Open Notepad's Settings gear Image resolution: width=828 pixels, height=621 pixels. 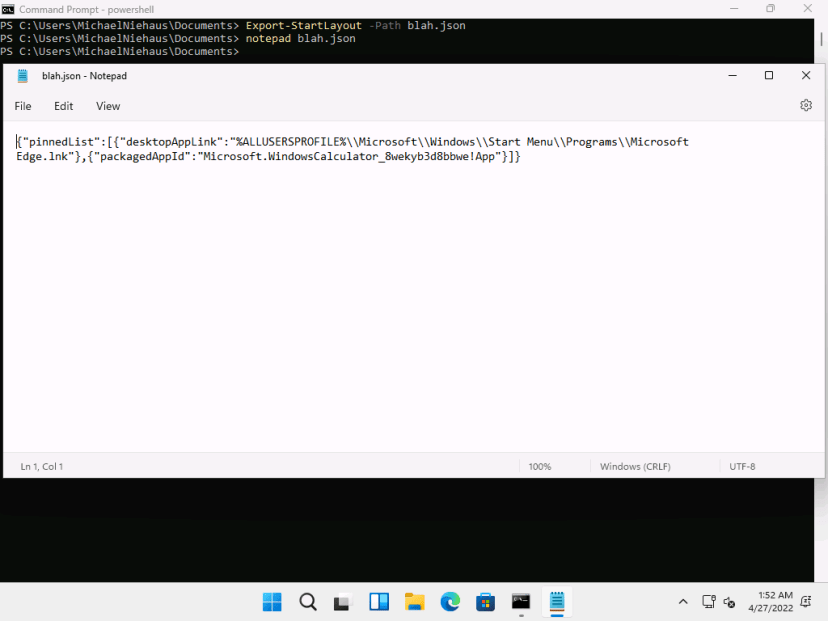pos(806,105)
